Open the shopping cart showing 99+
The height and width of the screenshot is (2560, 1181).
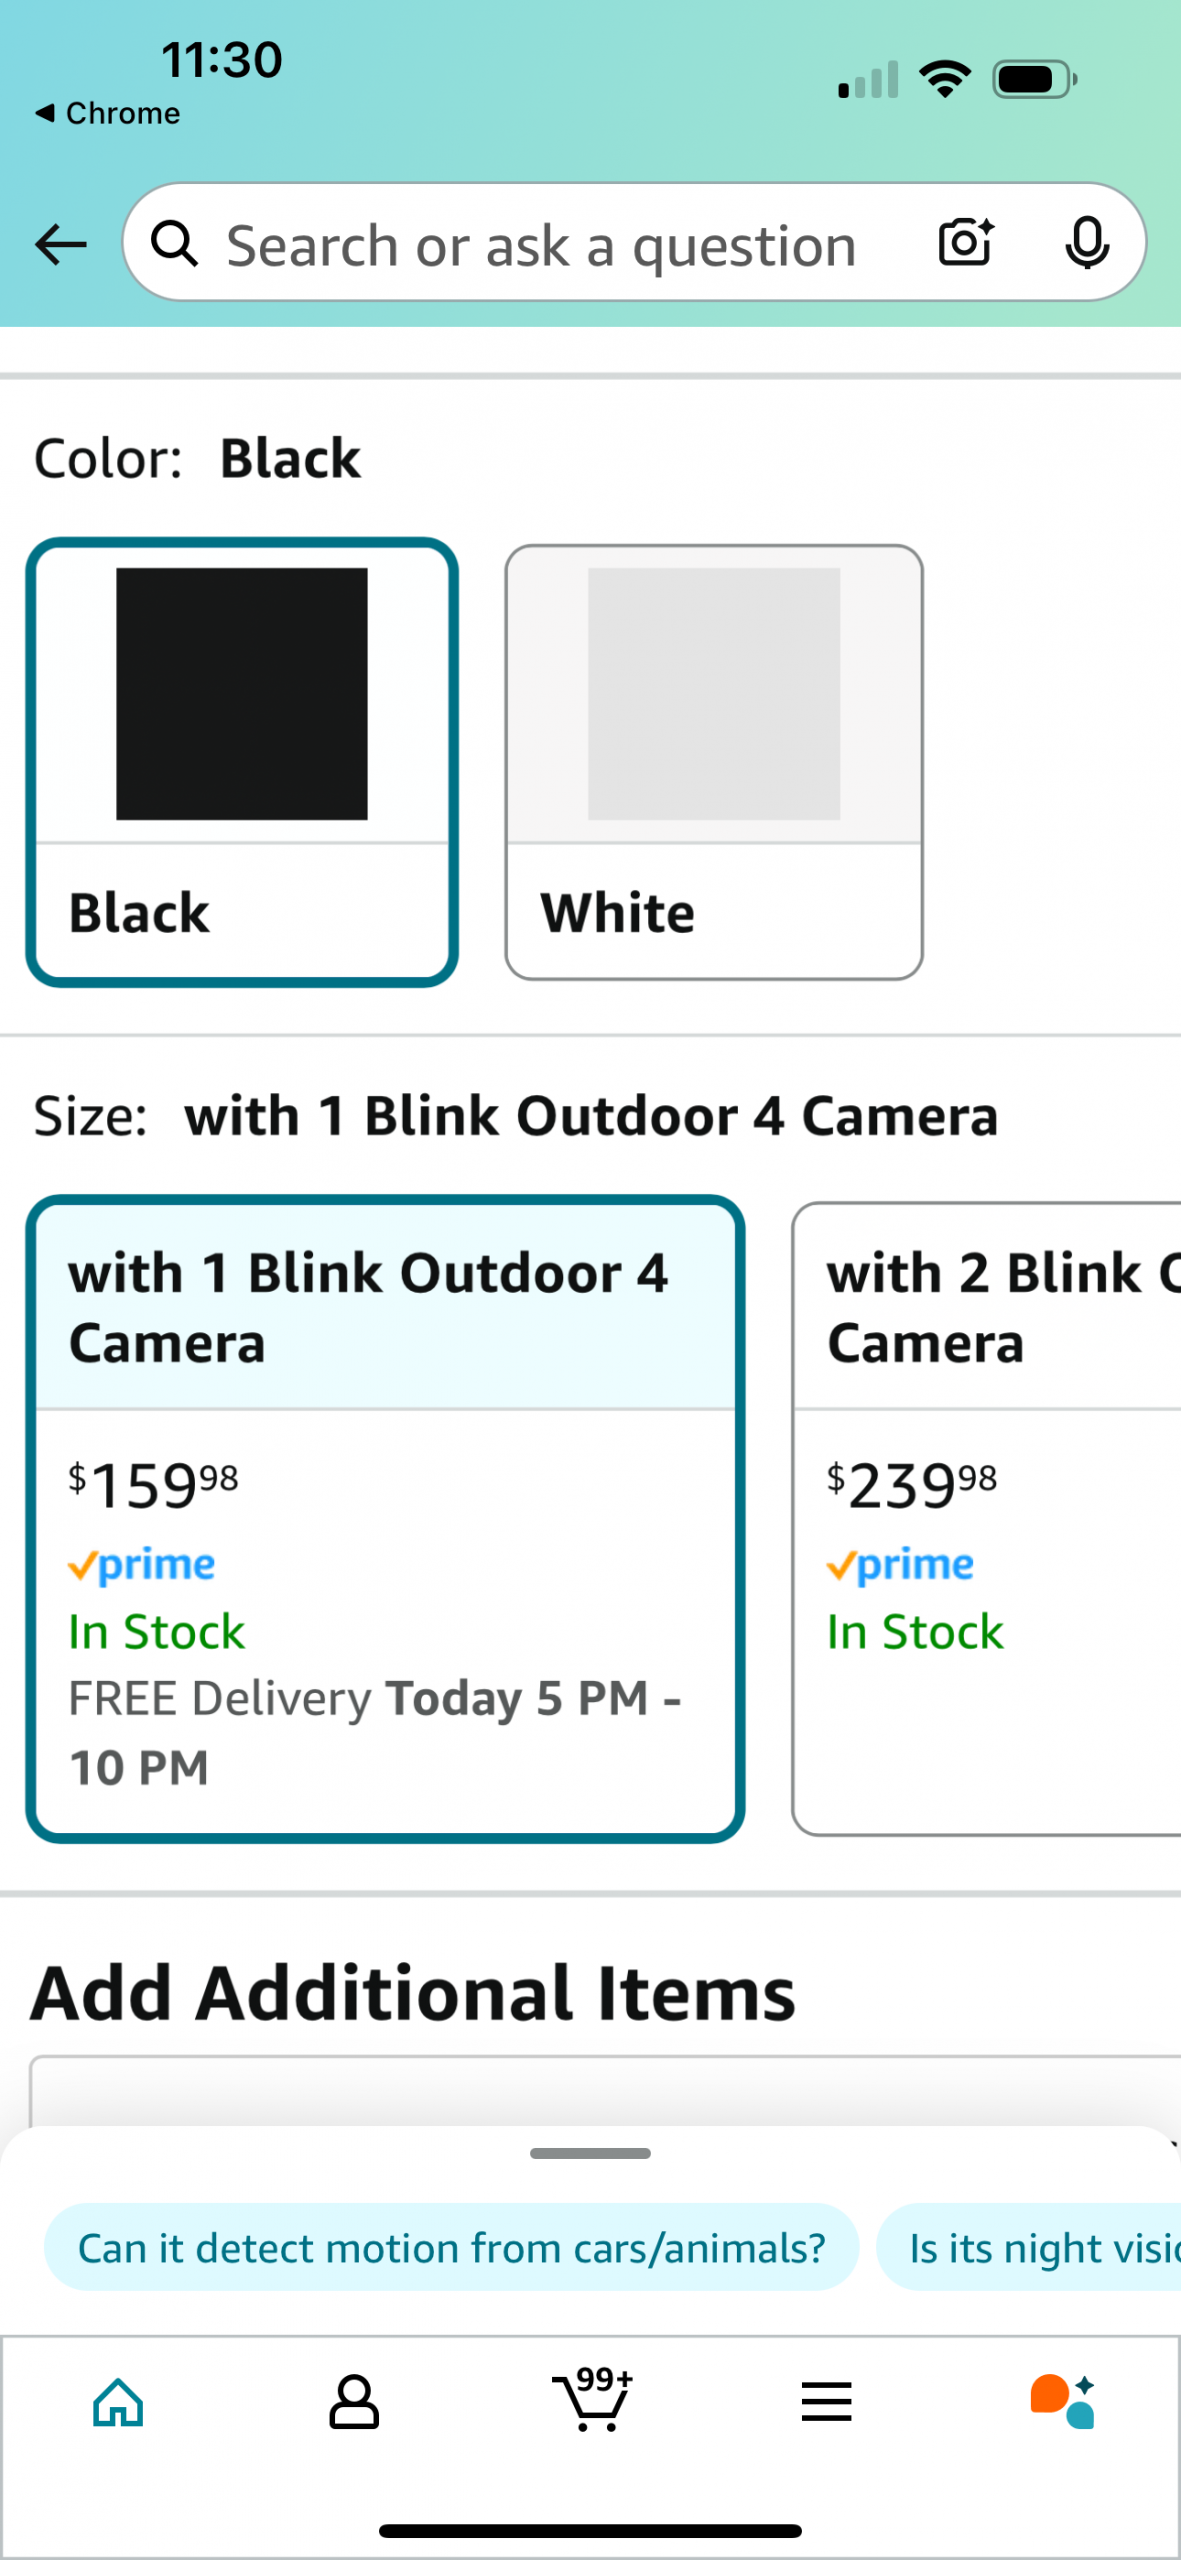[x=592, y=2399]
